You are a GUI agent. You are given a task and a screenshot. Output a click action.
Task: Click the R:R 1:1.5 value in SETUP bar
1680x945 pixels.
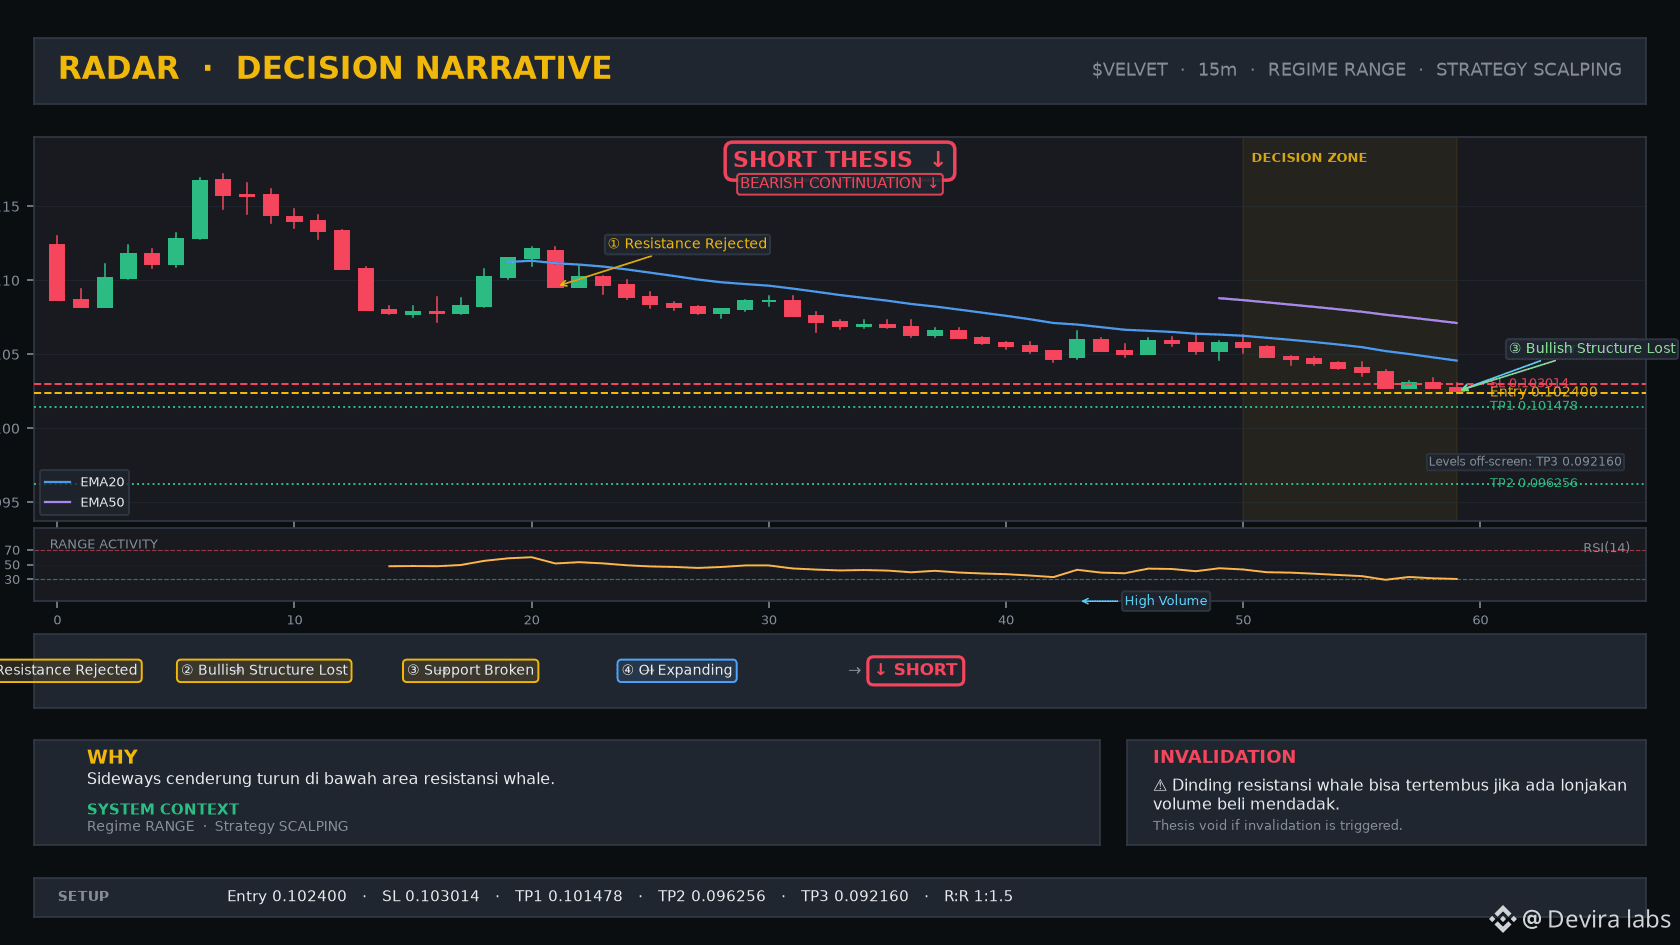coord(978,897)
